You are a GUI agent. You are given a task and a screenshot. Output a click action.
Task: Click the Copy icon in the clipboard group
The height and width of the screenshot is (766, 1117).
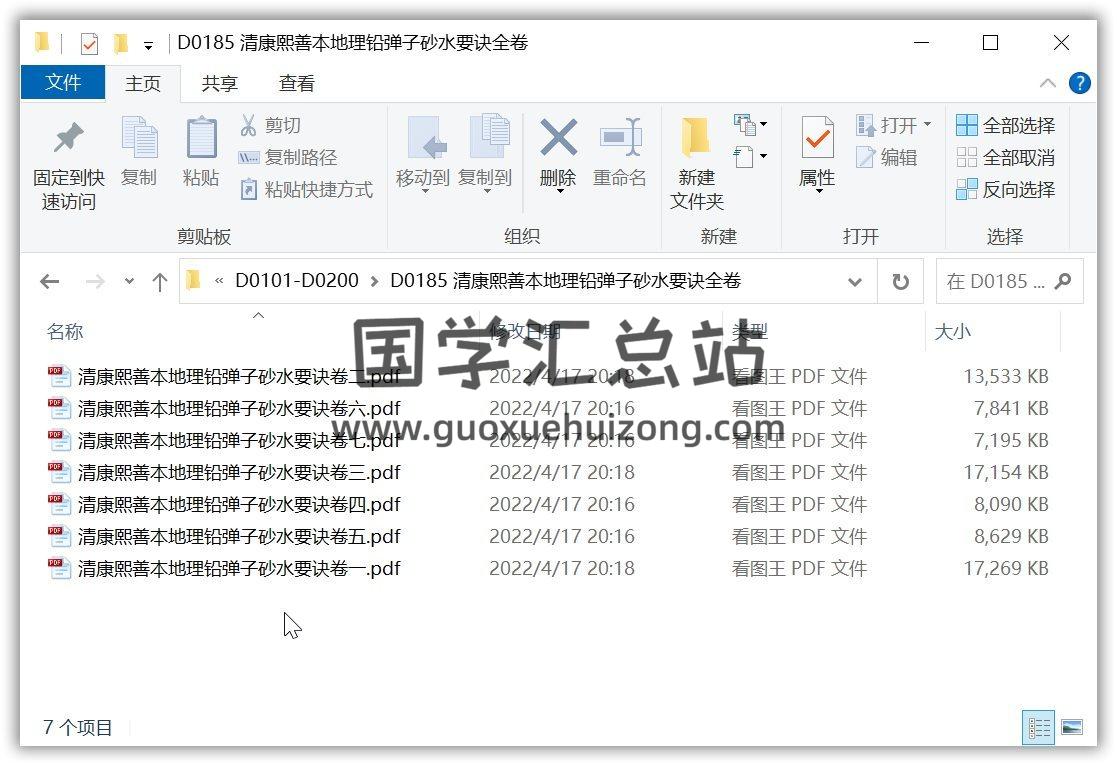(139, 137)
